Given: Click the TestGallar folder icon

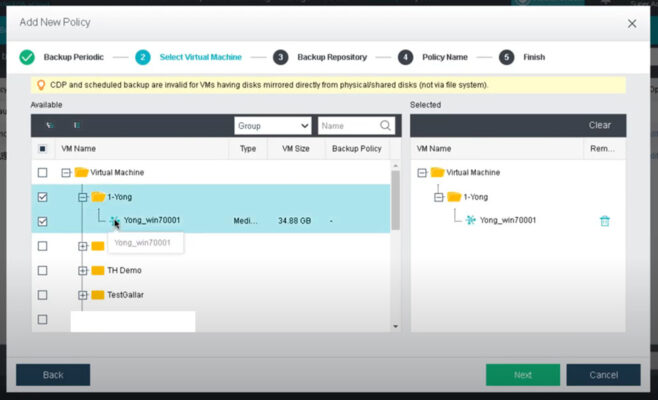Looking at the screenshot, I should (x=98, y=295).
